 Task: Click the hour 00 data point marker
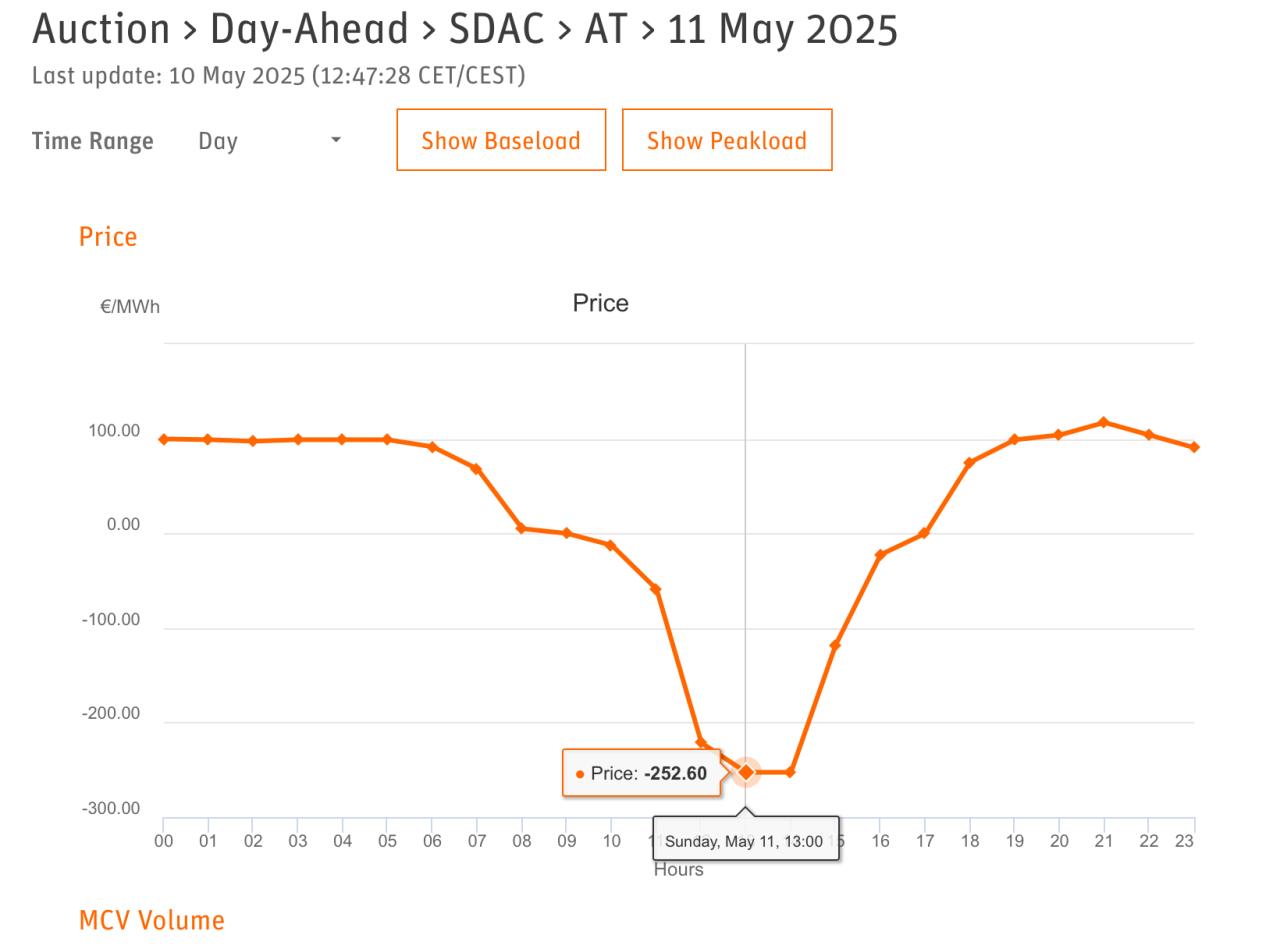(x=164, y=439)
